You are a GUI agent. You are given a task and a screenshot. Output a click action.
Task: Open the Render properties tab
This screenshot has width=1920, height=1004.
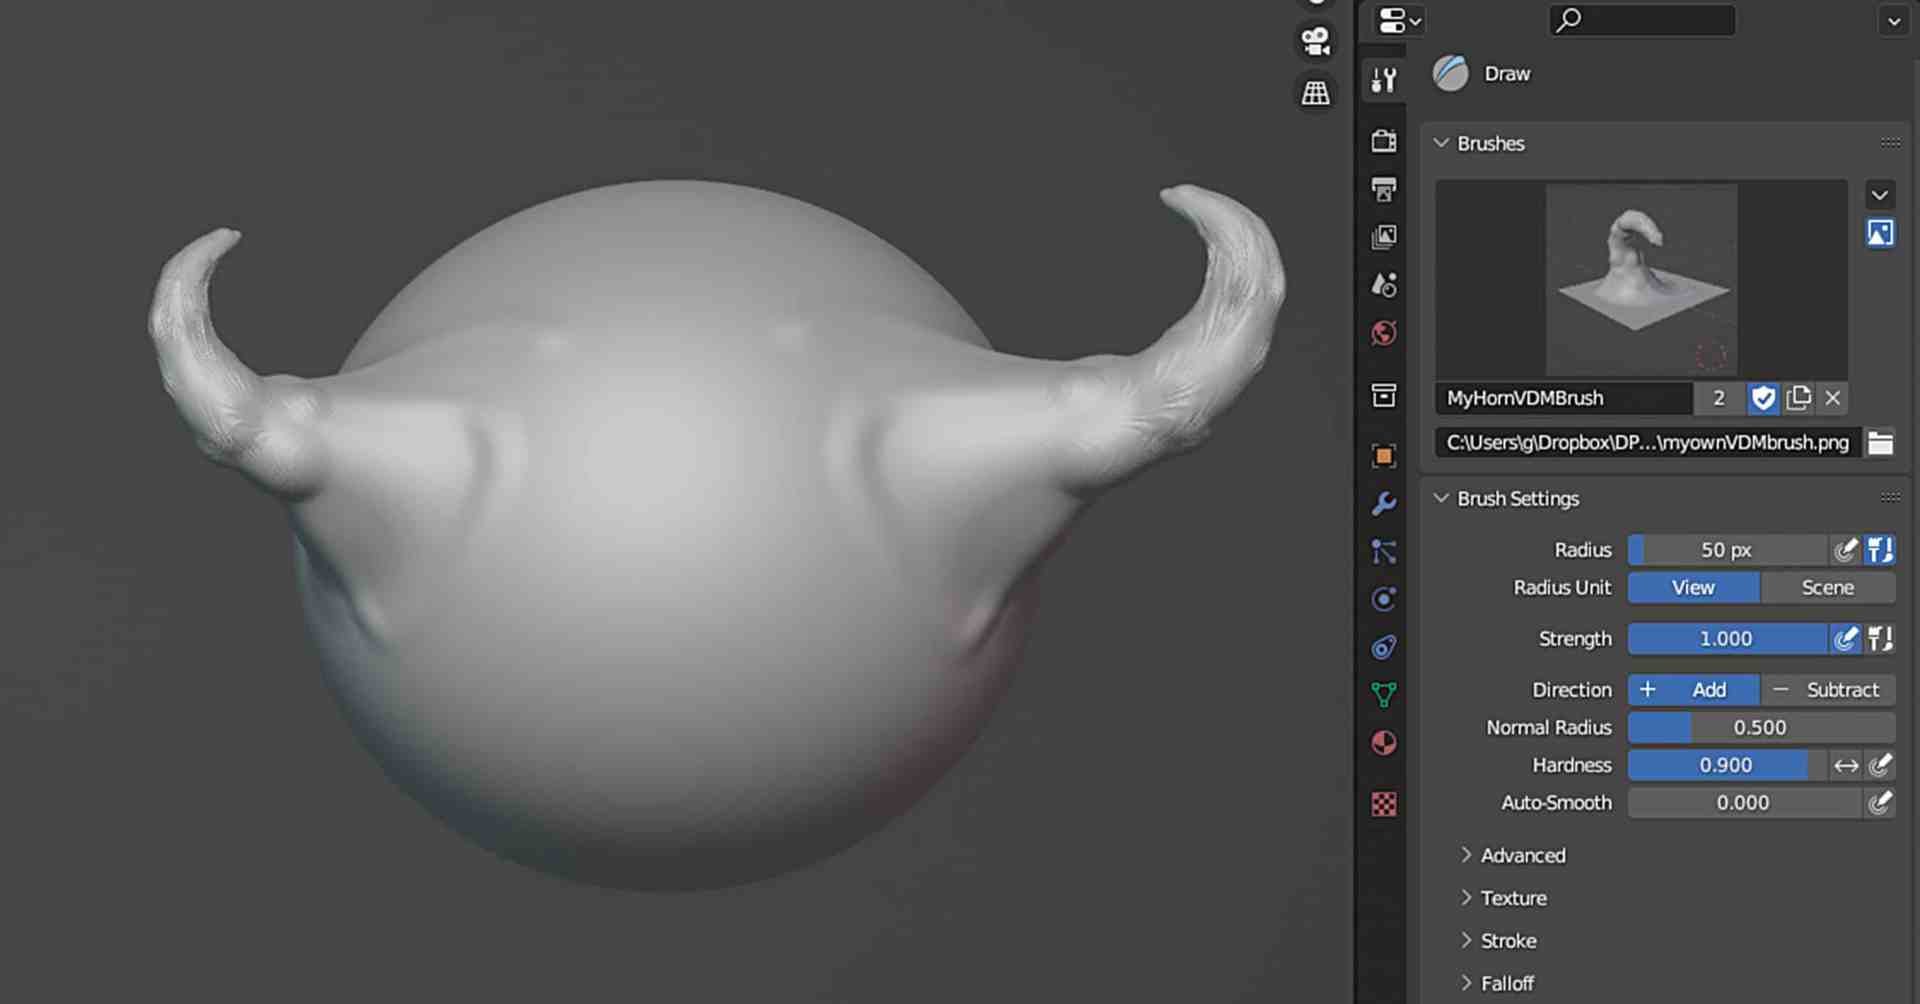1383,141
